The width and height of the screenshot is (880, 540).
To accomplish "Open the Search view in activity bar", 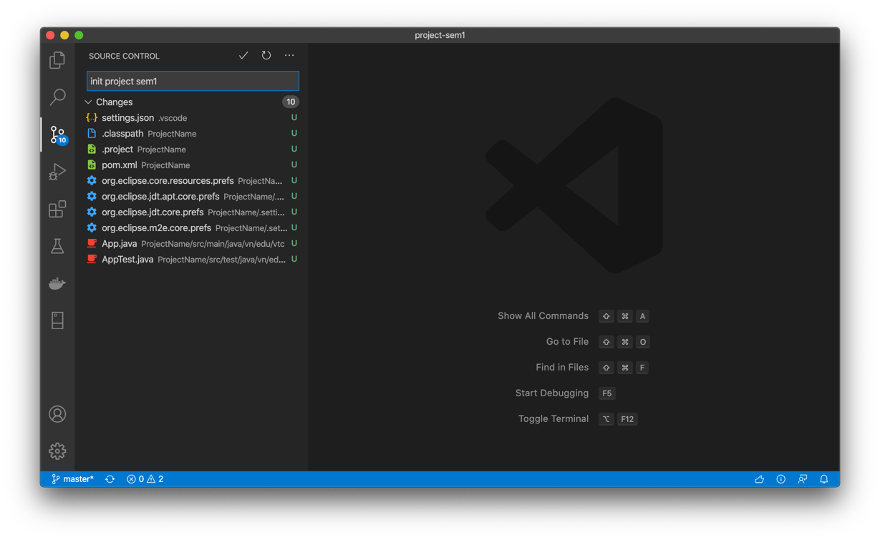I will click(x=57, y=97).
